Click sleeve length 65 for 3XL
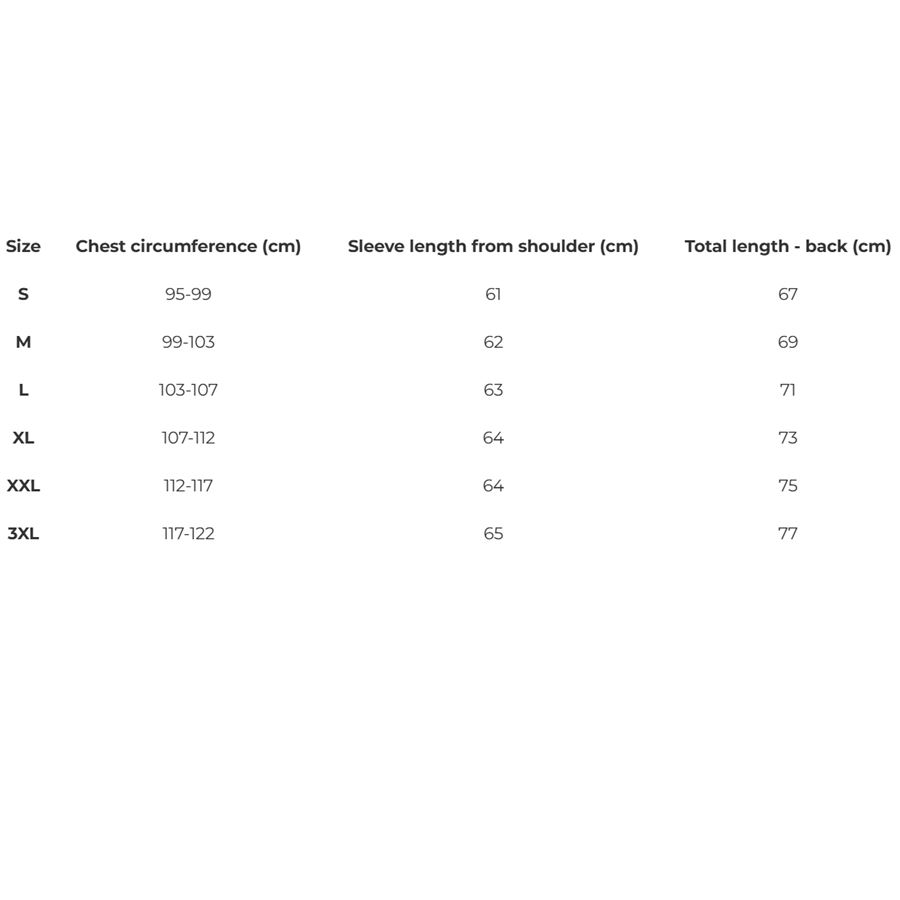This screenshot has height=900, width=900. click(493, 534)
